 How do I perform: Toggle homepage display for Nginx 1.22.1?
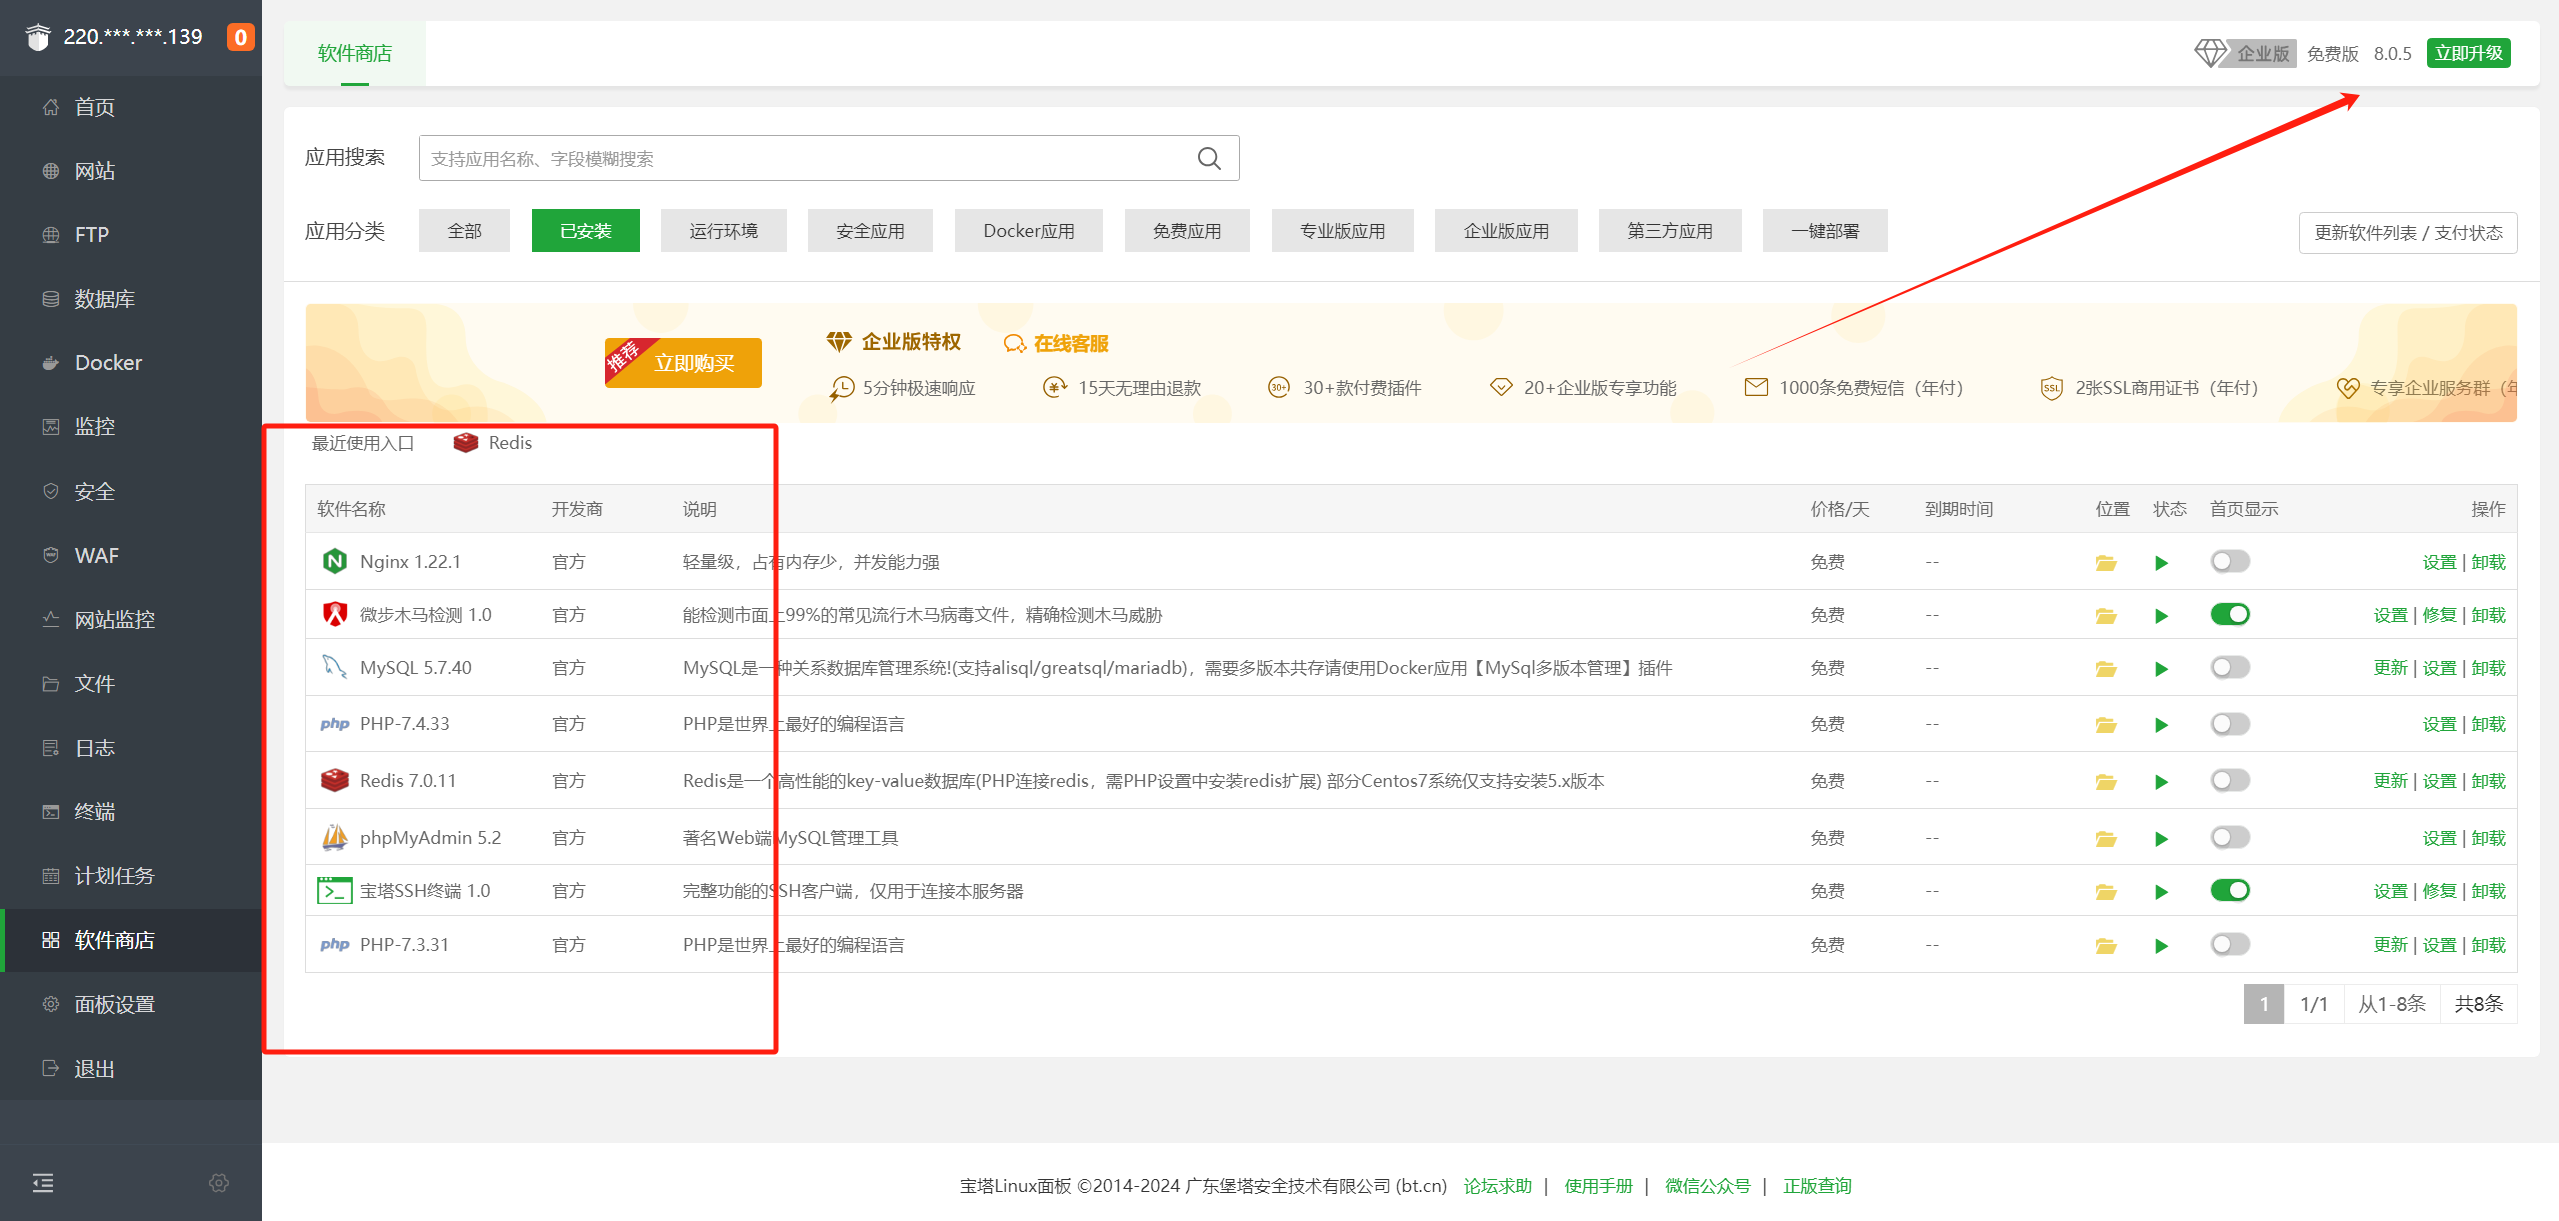pyautogui.click(x=2230, y=561)
